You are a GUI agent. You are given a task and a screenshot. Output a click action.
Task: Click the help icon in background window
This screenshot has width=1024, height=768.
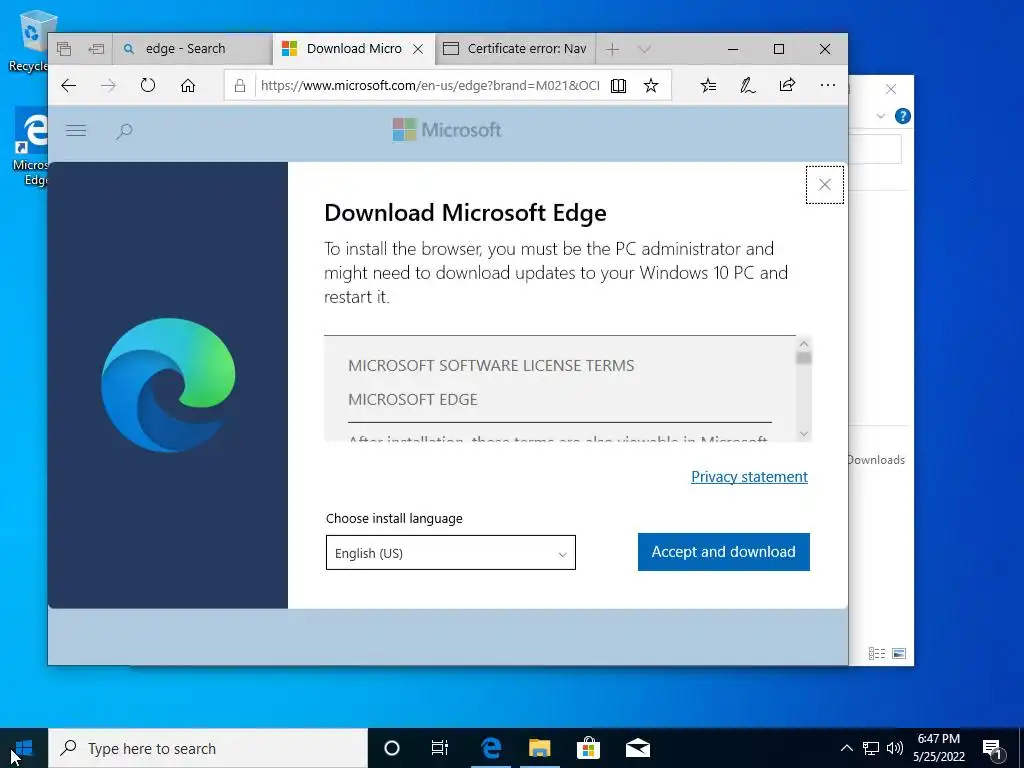(903, 116)
